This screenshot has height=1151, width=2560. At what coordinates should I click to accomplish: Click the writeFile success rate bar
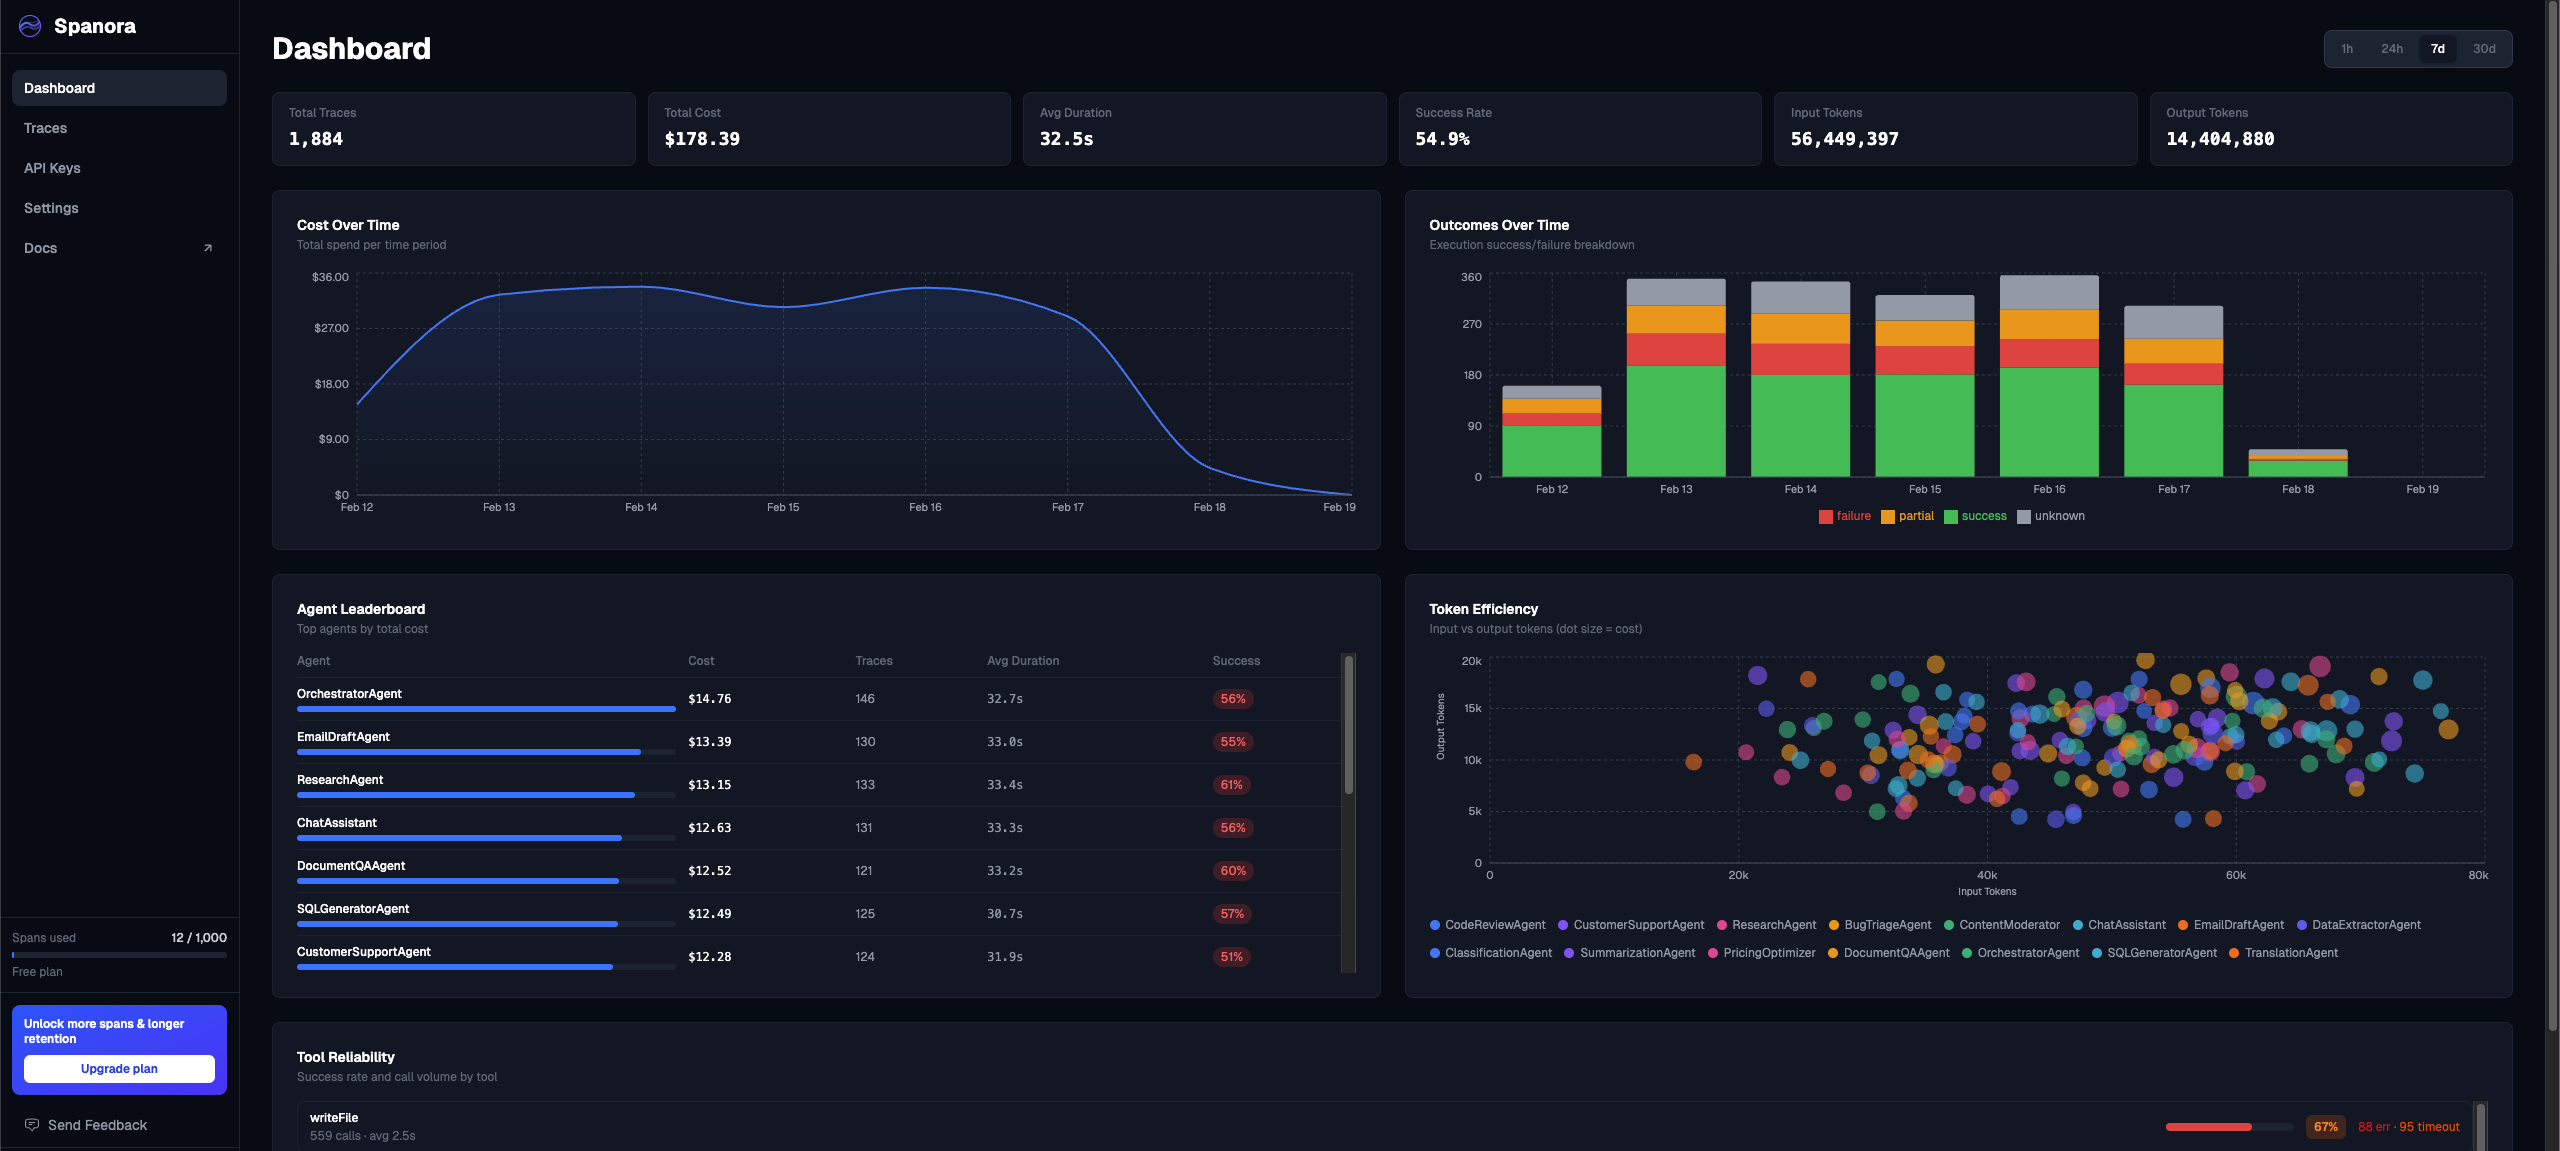click(2232, 1127)
